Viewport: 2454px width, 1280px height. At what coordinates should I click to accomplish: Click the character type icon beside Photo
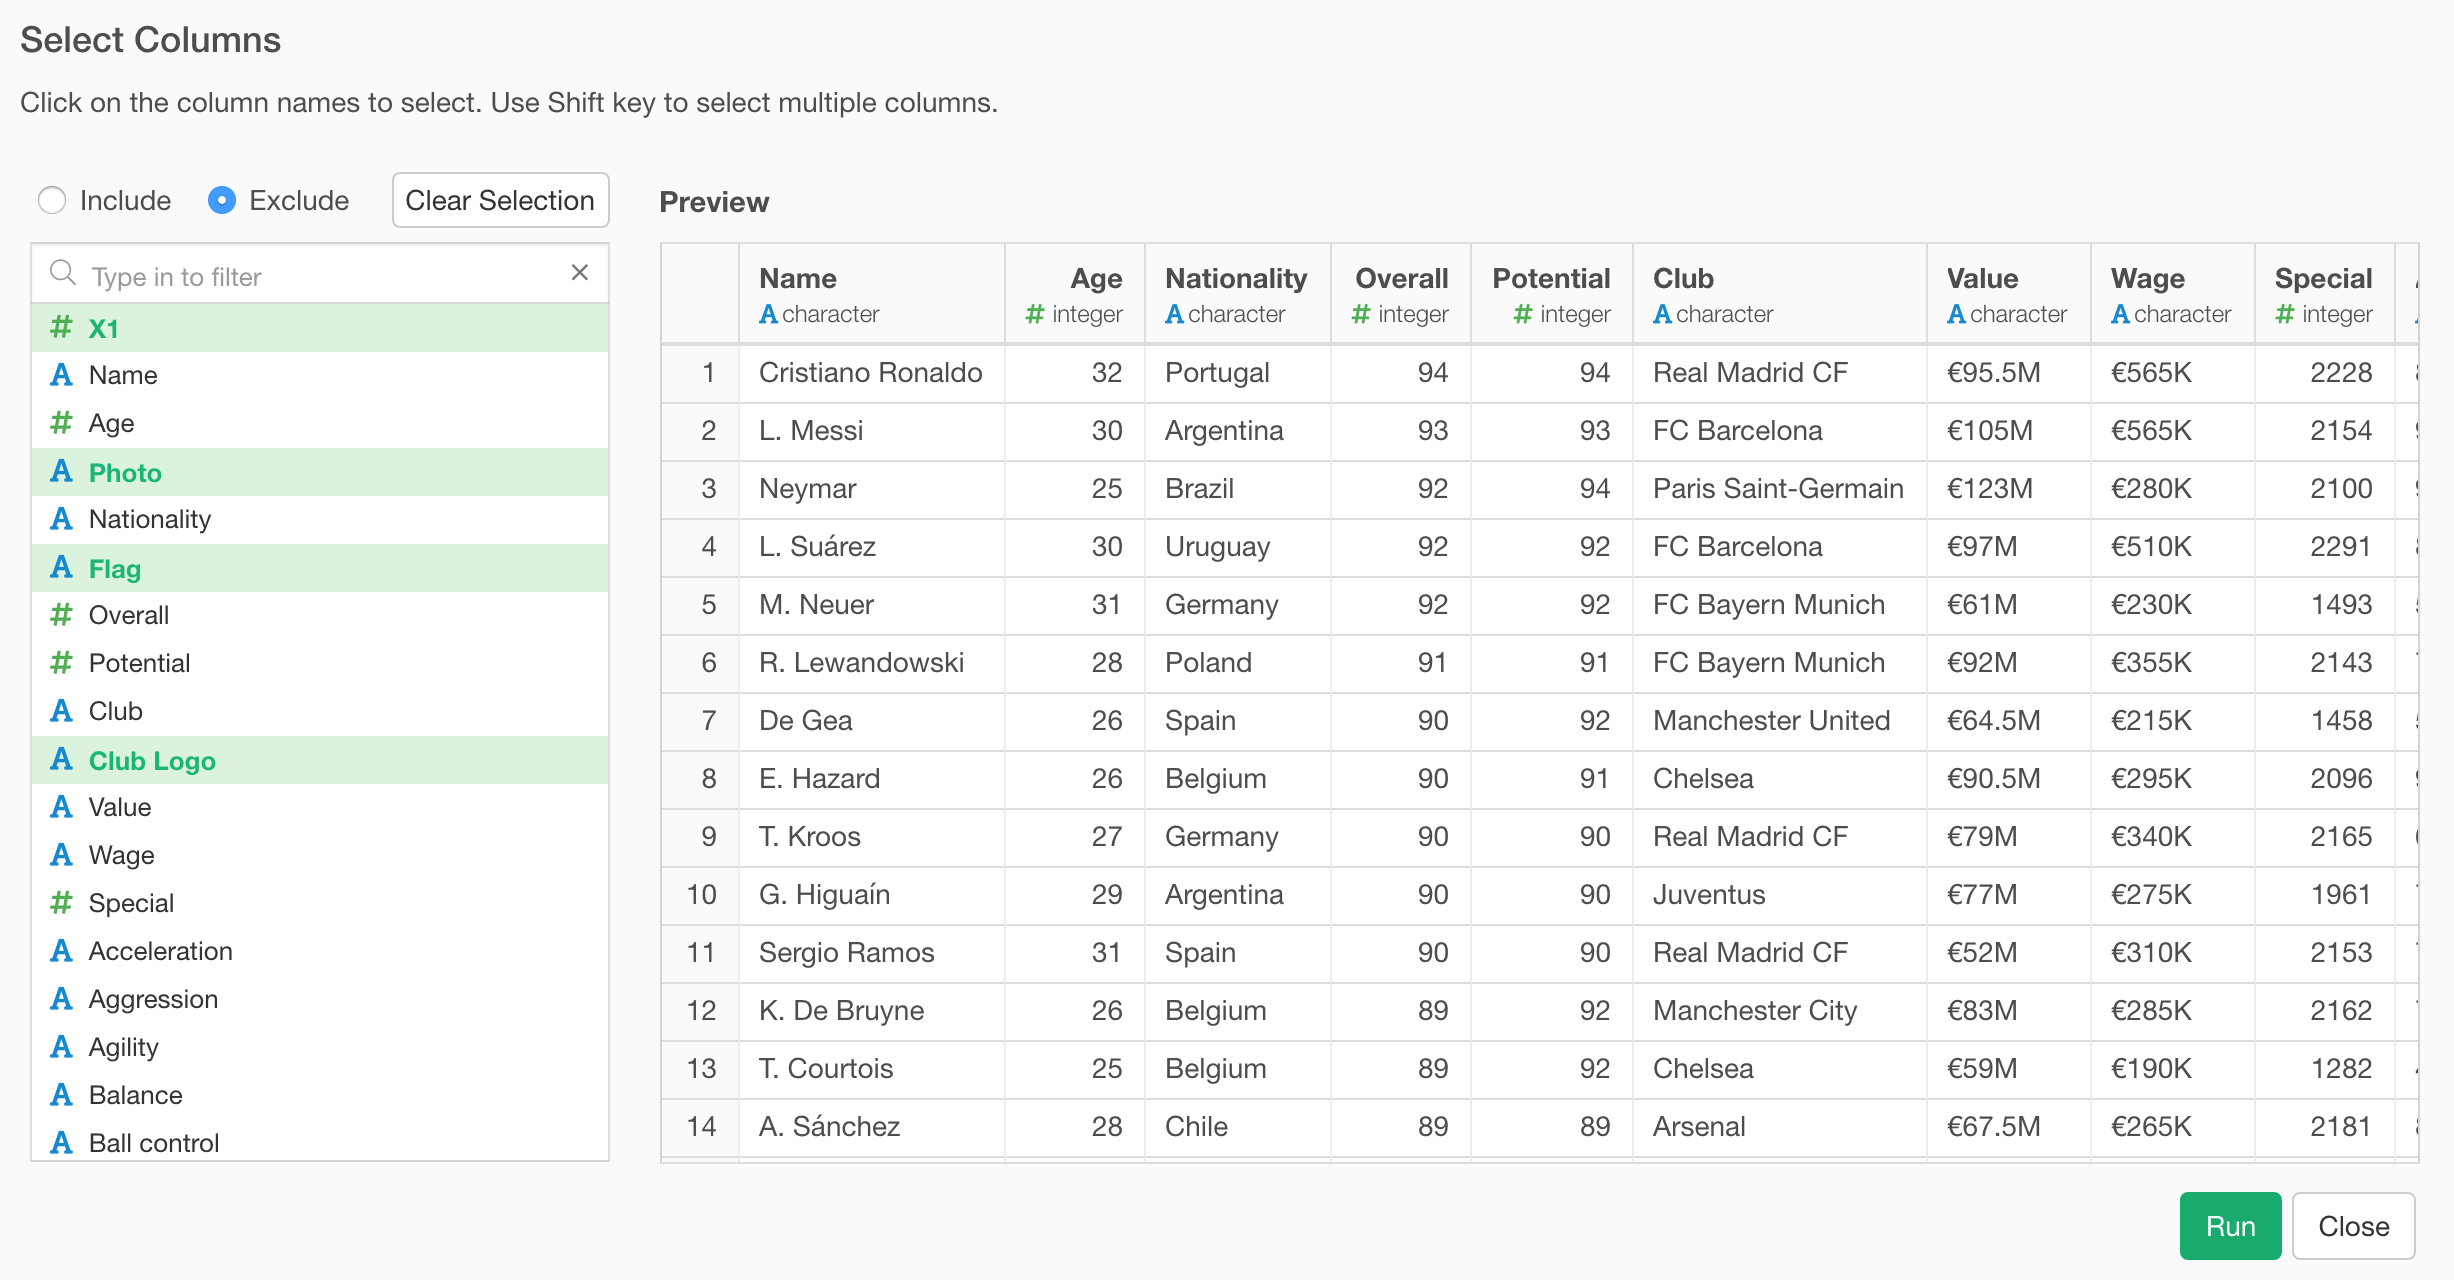61,471
